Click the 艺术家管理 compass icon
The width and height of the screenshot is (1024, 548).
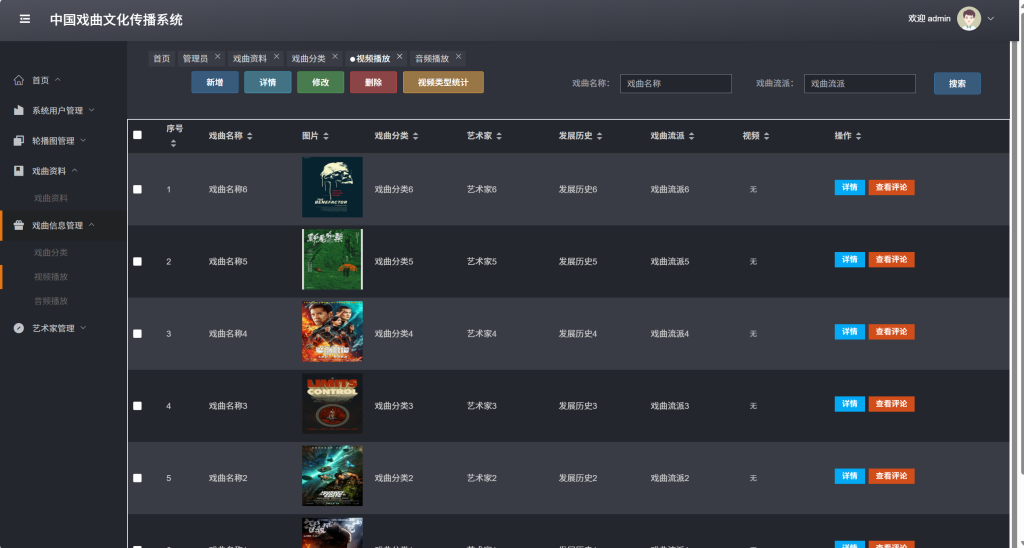click(x=19, y=328)
